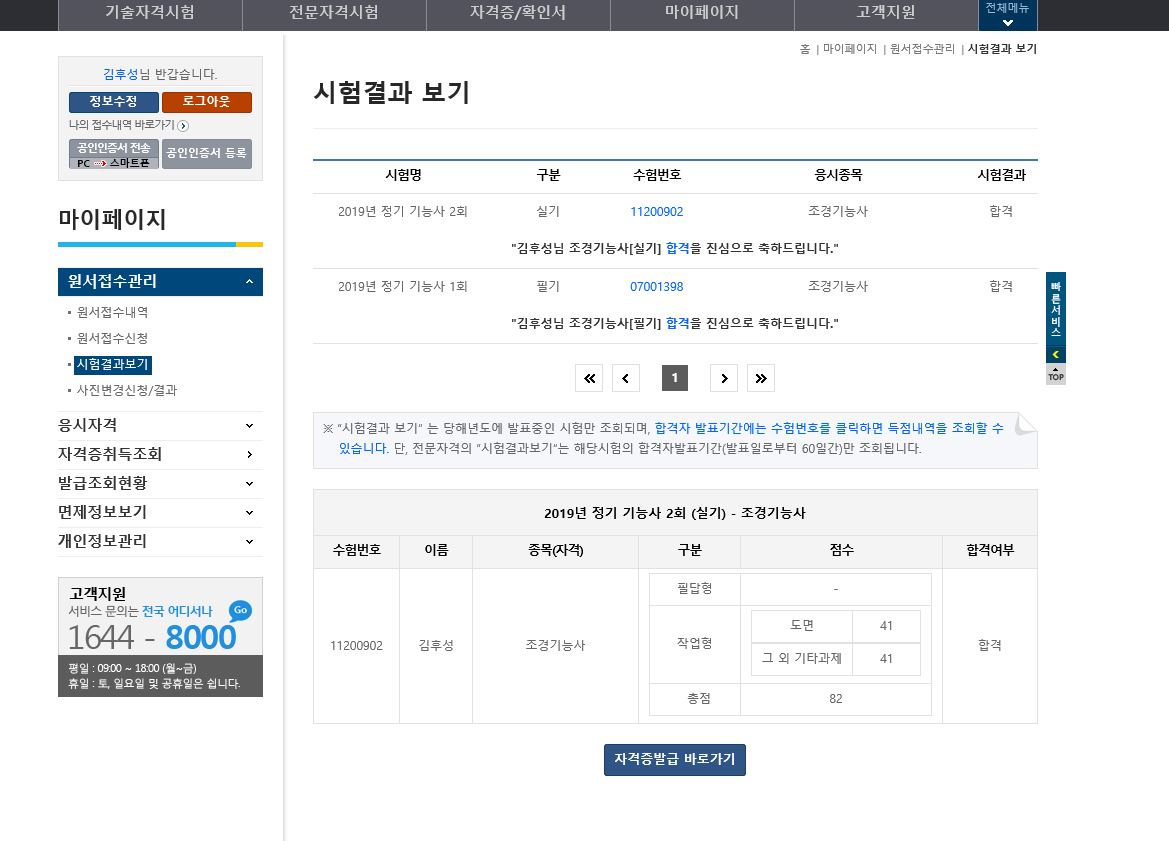Select page 1 in pagination
Image resolution: width=1169 pixels, height=841 pixels.
coord(675,378)
